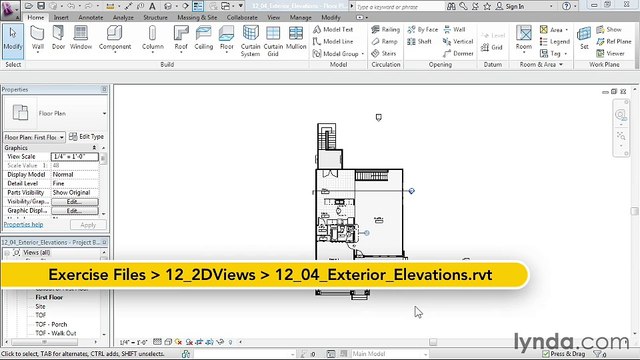
Task: Click the view scale 1/4" = 1'-0" in view control bar
Action: pos(133,342)
